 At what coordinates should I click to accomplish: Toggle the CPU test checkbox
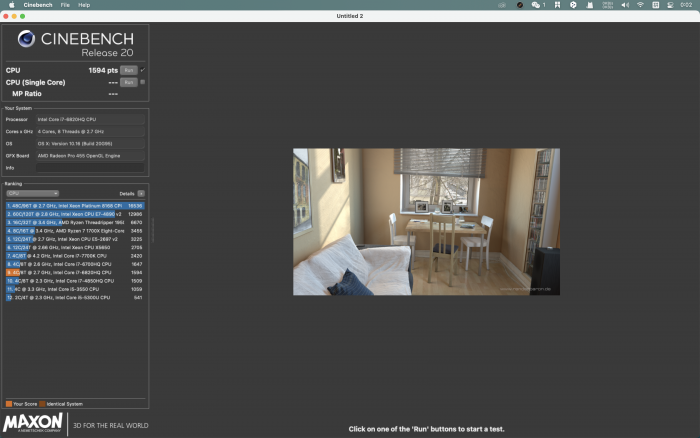point(143,70)
